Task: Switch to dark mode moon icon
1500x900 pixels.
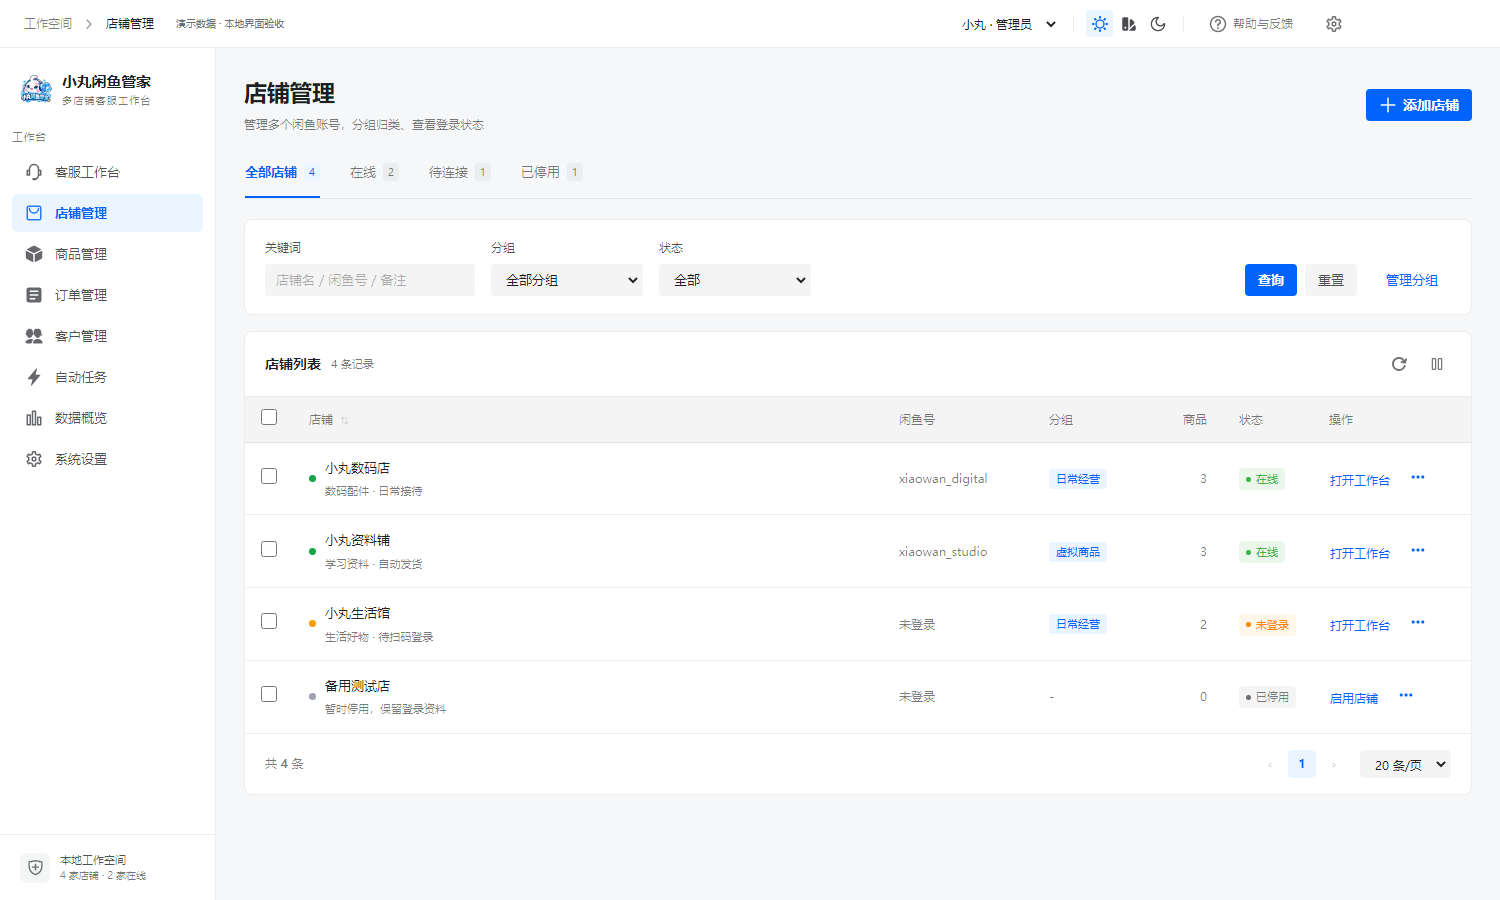Action: [x=1158, y=24]
